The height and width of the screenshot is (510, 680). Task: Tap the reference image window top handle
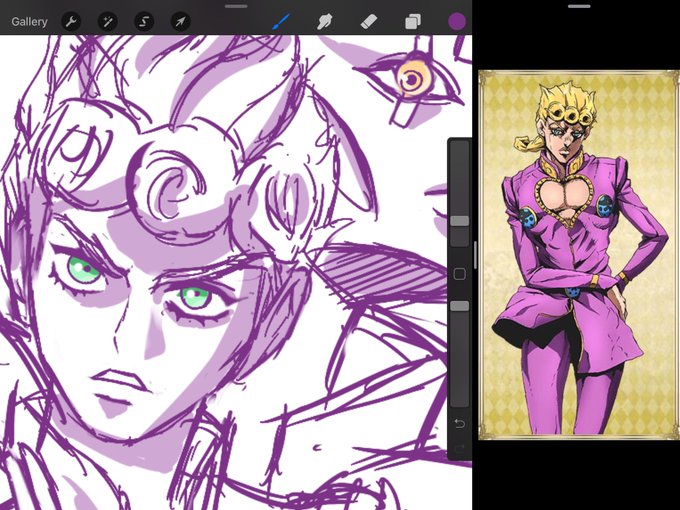coord(579,6)
